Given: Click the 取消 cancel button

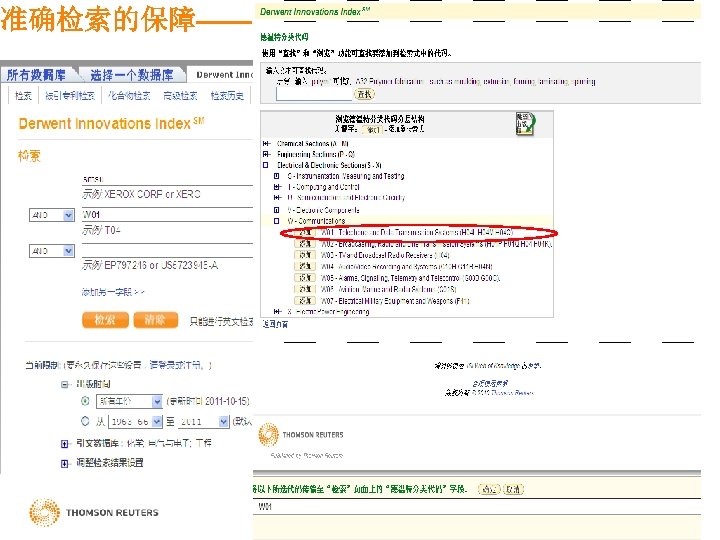Looking at the screenshot, I should pos(513,489).
